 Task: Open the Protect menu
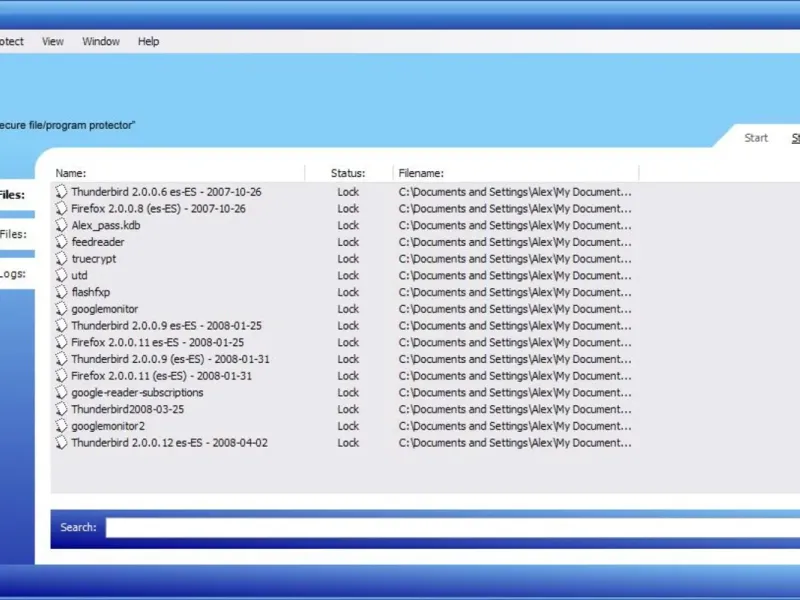tap(11, 41)
